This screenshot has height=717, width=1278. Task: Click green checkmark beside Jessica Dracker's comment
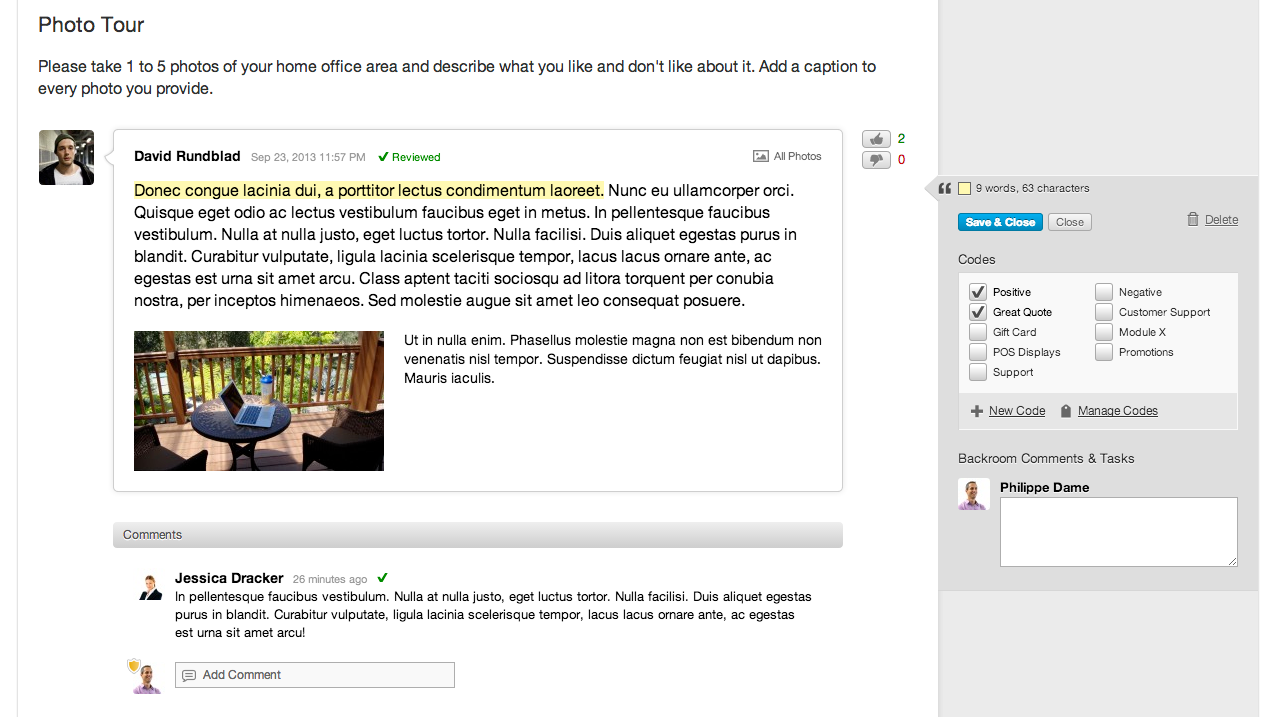point(382,578)
